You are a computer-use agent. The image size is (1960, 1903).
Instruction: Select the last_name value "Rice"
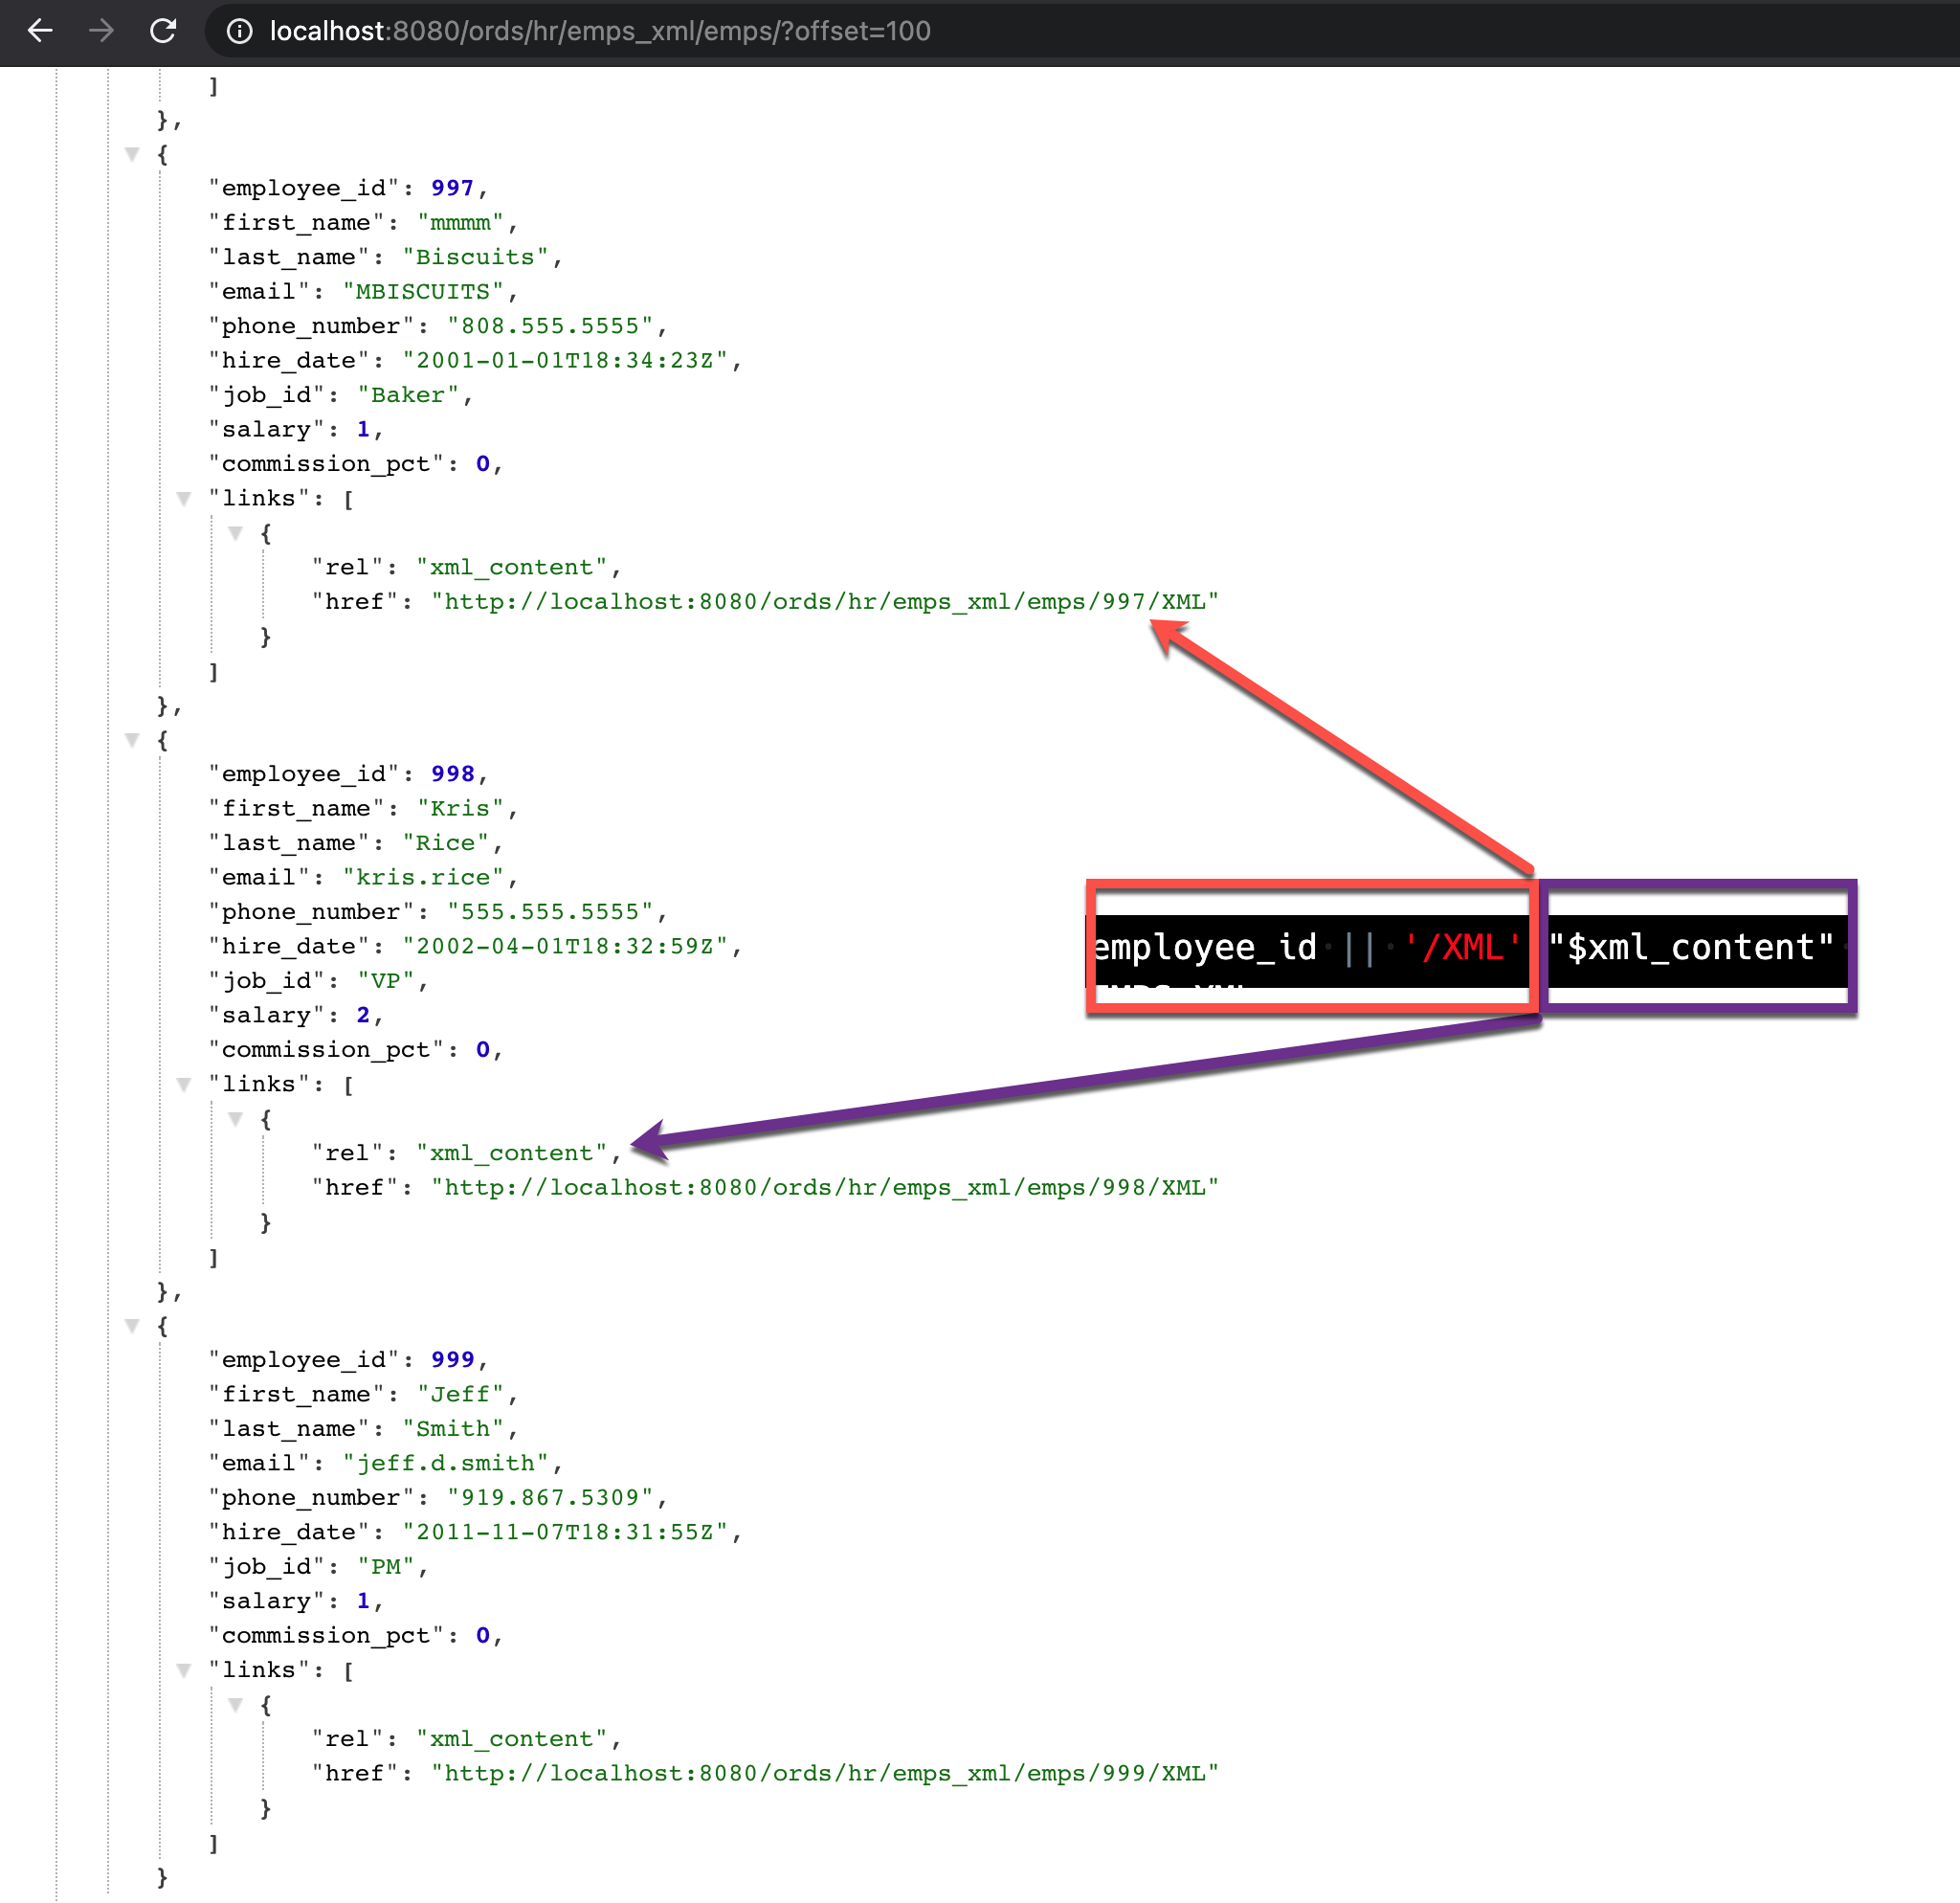446,843
